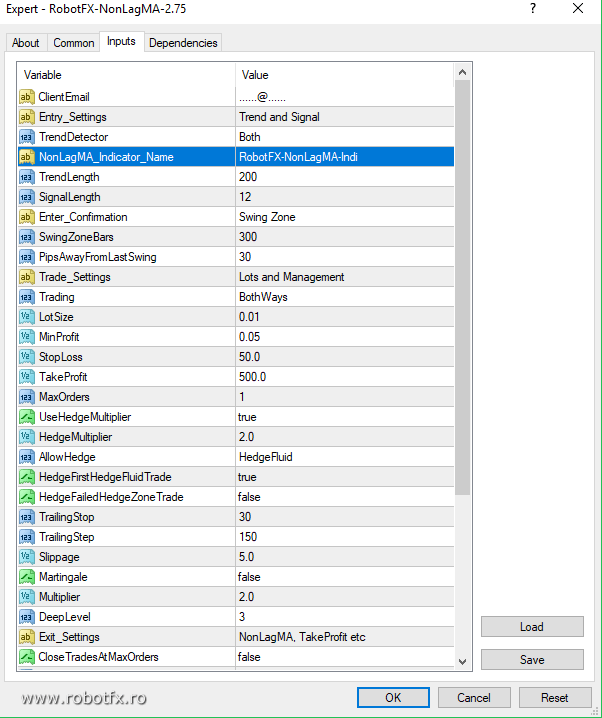Click the double icon beside TakeProfit
The width and height of the screenshot is (602, 718).
tap(27, 377)
